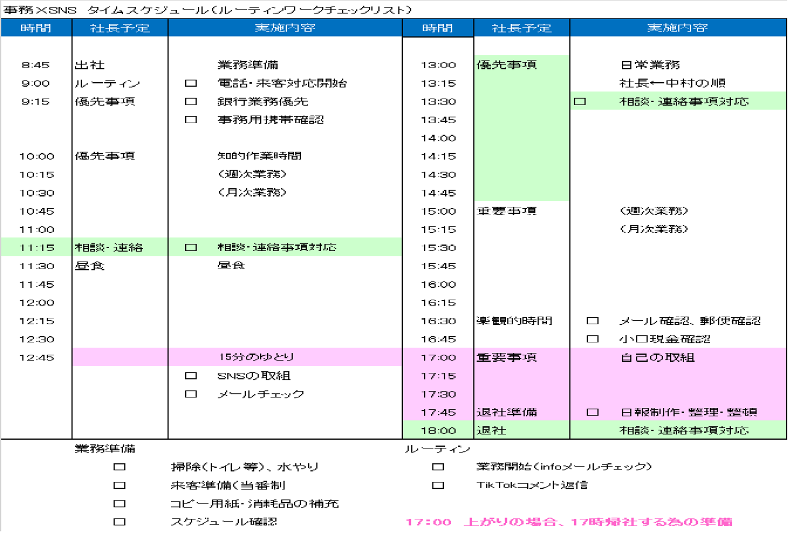This screenshot has width=800, height=550.
Task: Tick the スケジュール確認 checkbox
Action: (119, 522)
